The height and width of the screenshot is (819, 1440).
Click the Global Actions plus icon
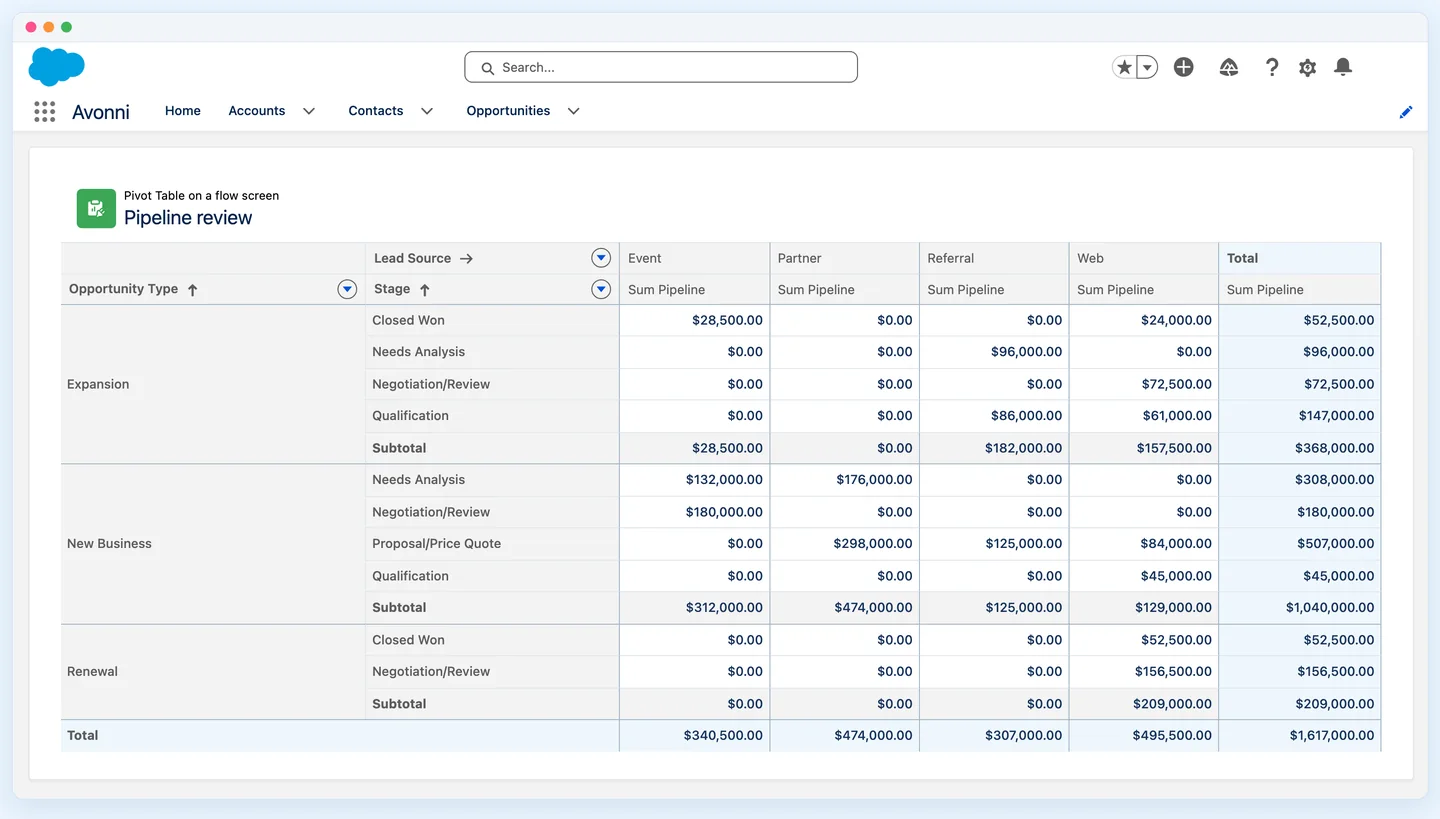point(1184,67)
